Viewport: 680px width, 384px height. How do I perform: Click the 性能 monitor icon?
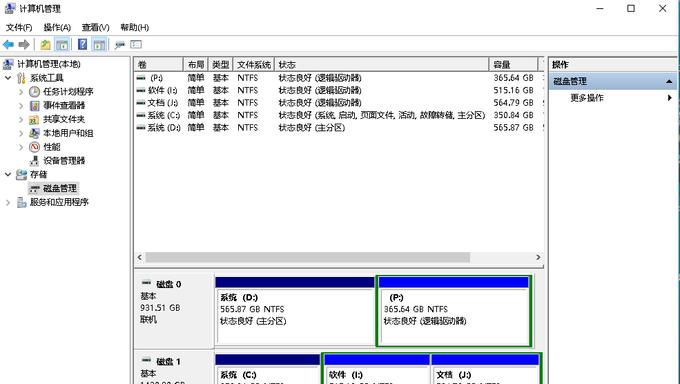click(x=34, y=147)
